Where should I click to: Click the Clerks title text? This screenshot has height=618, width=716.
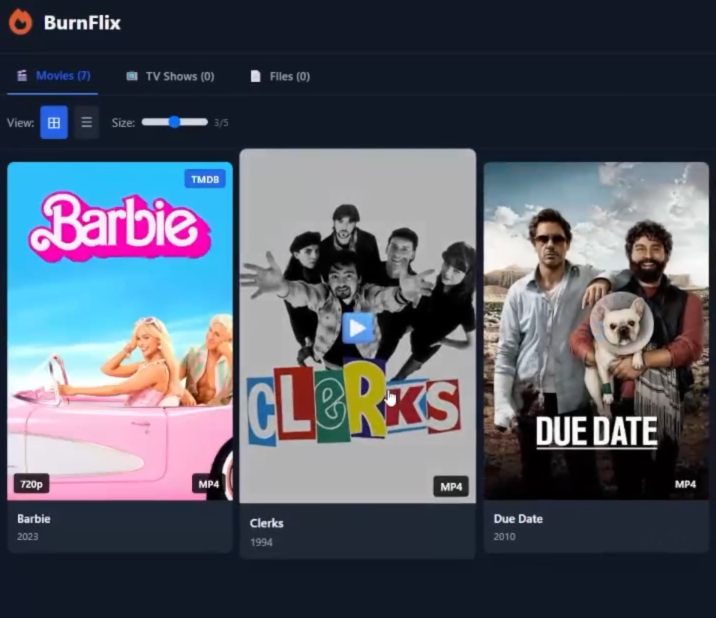tap(267, 523)
